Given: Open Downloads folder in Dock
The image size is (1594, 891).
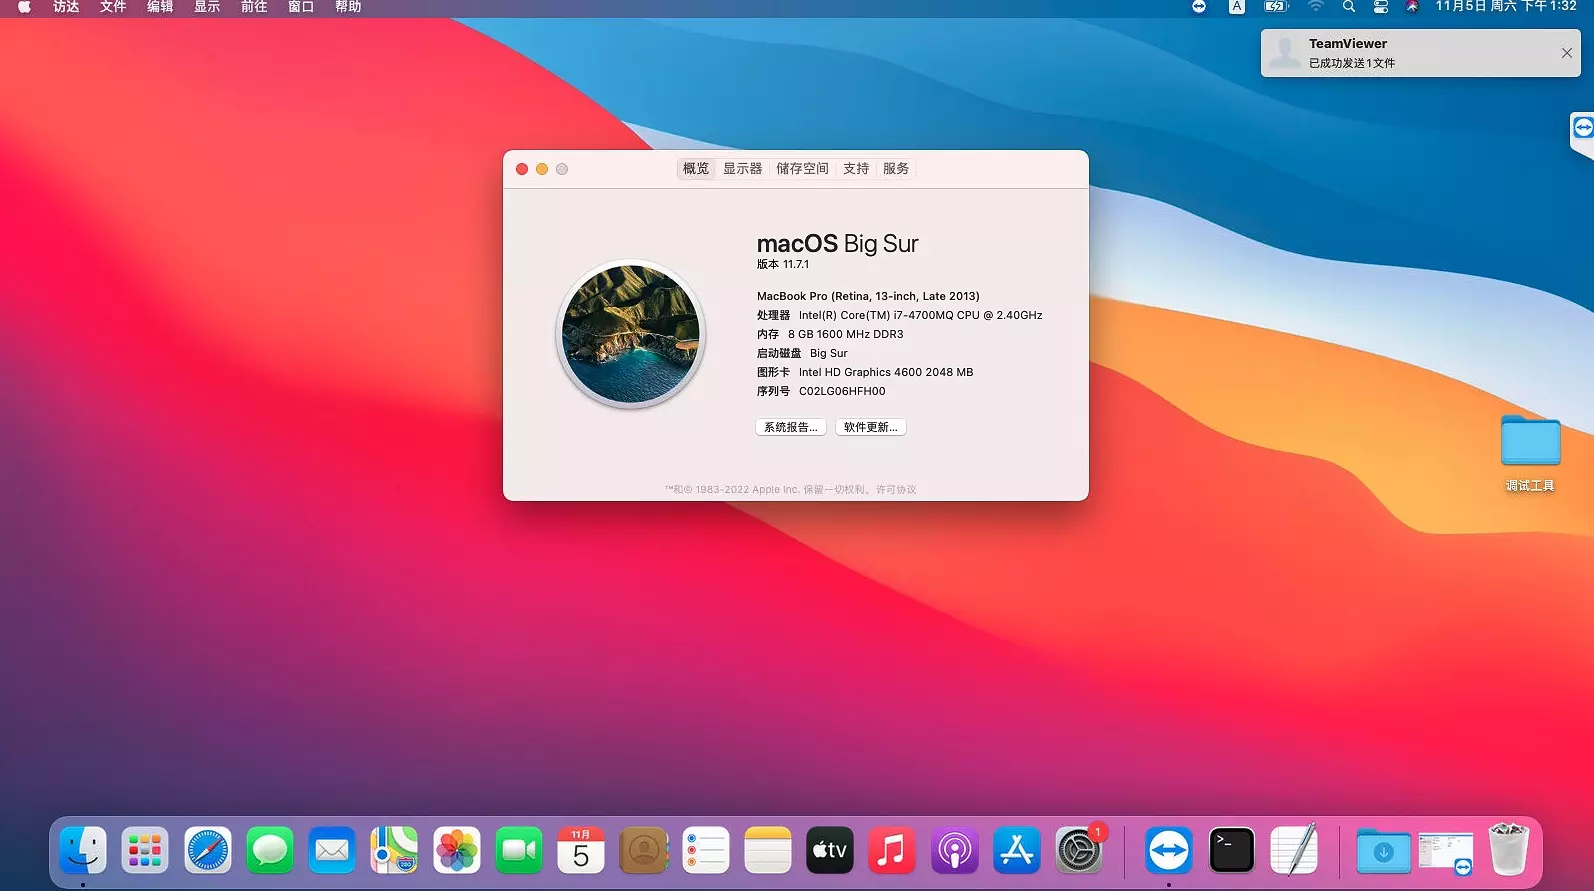Looking at the screenshot, I should (x=1384, y=851).
